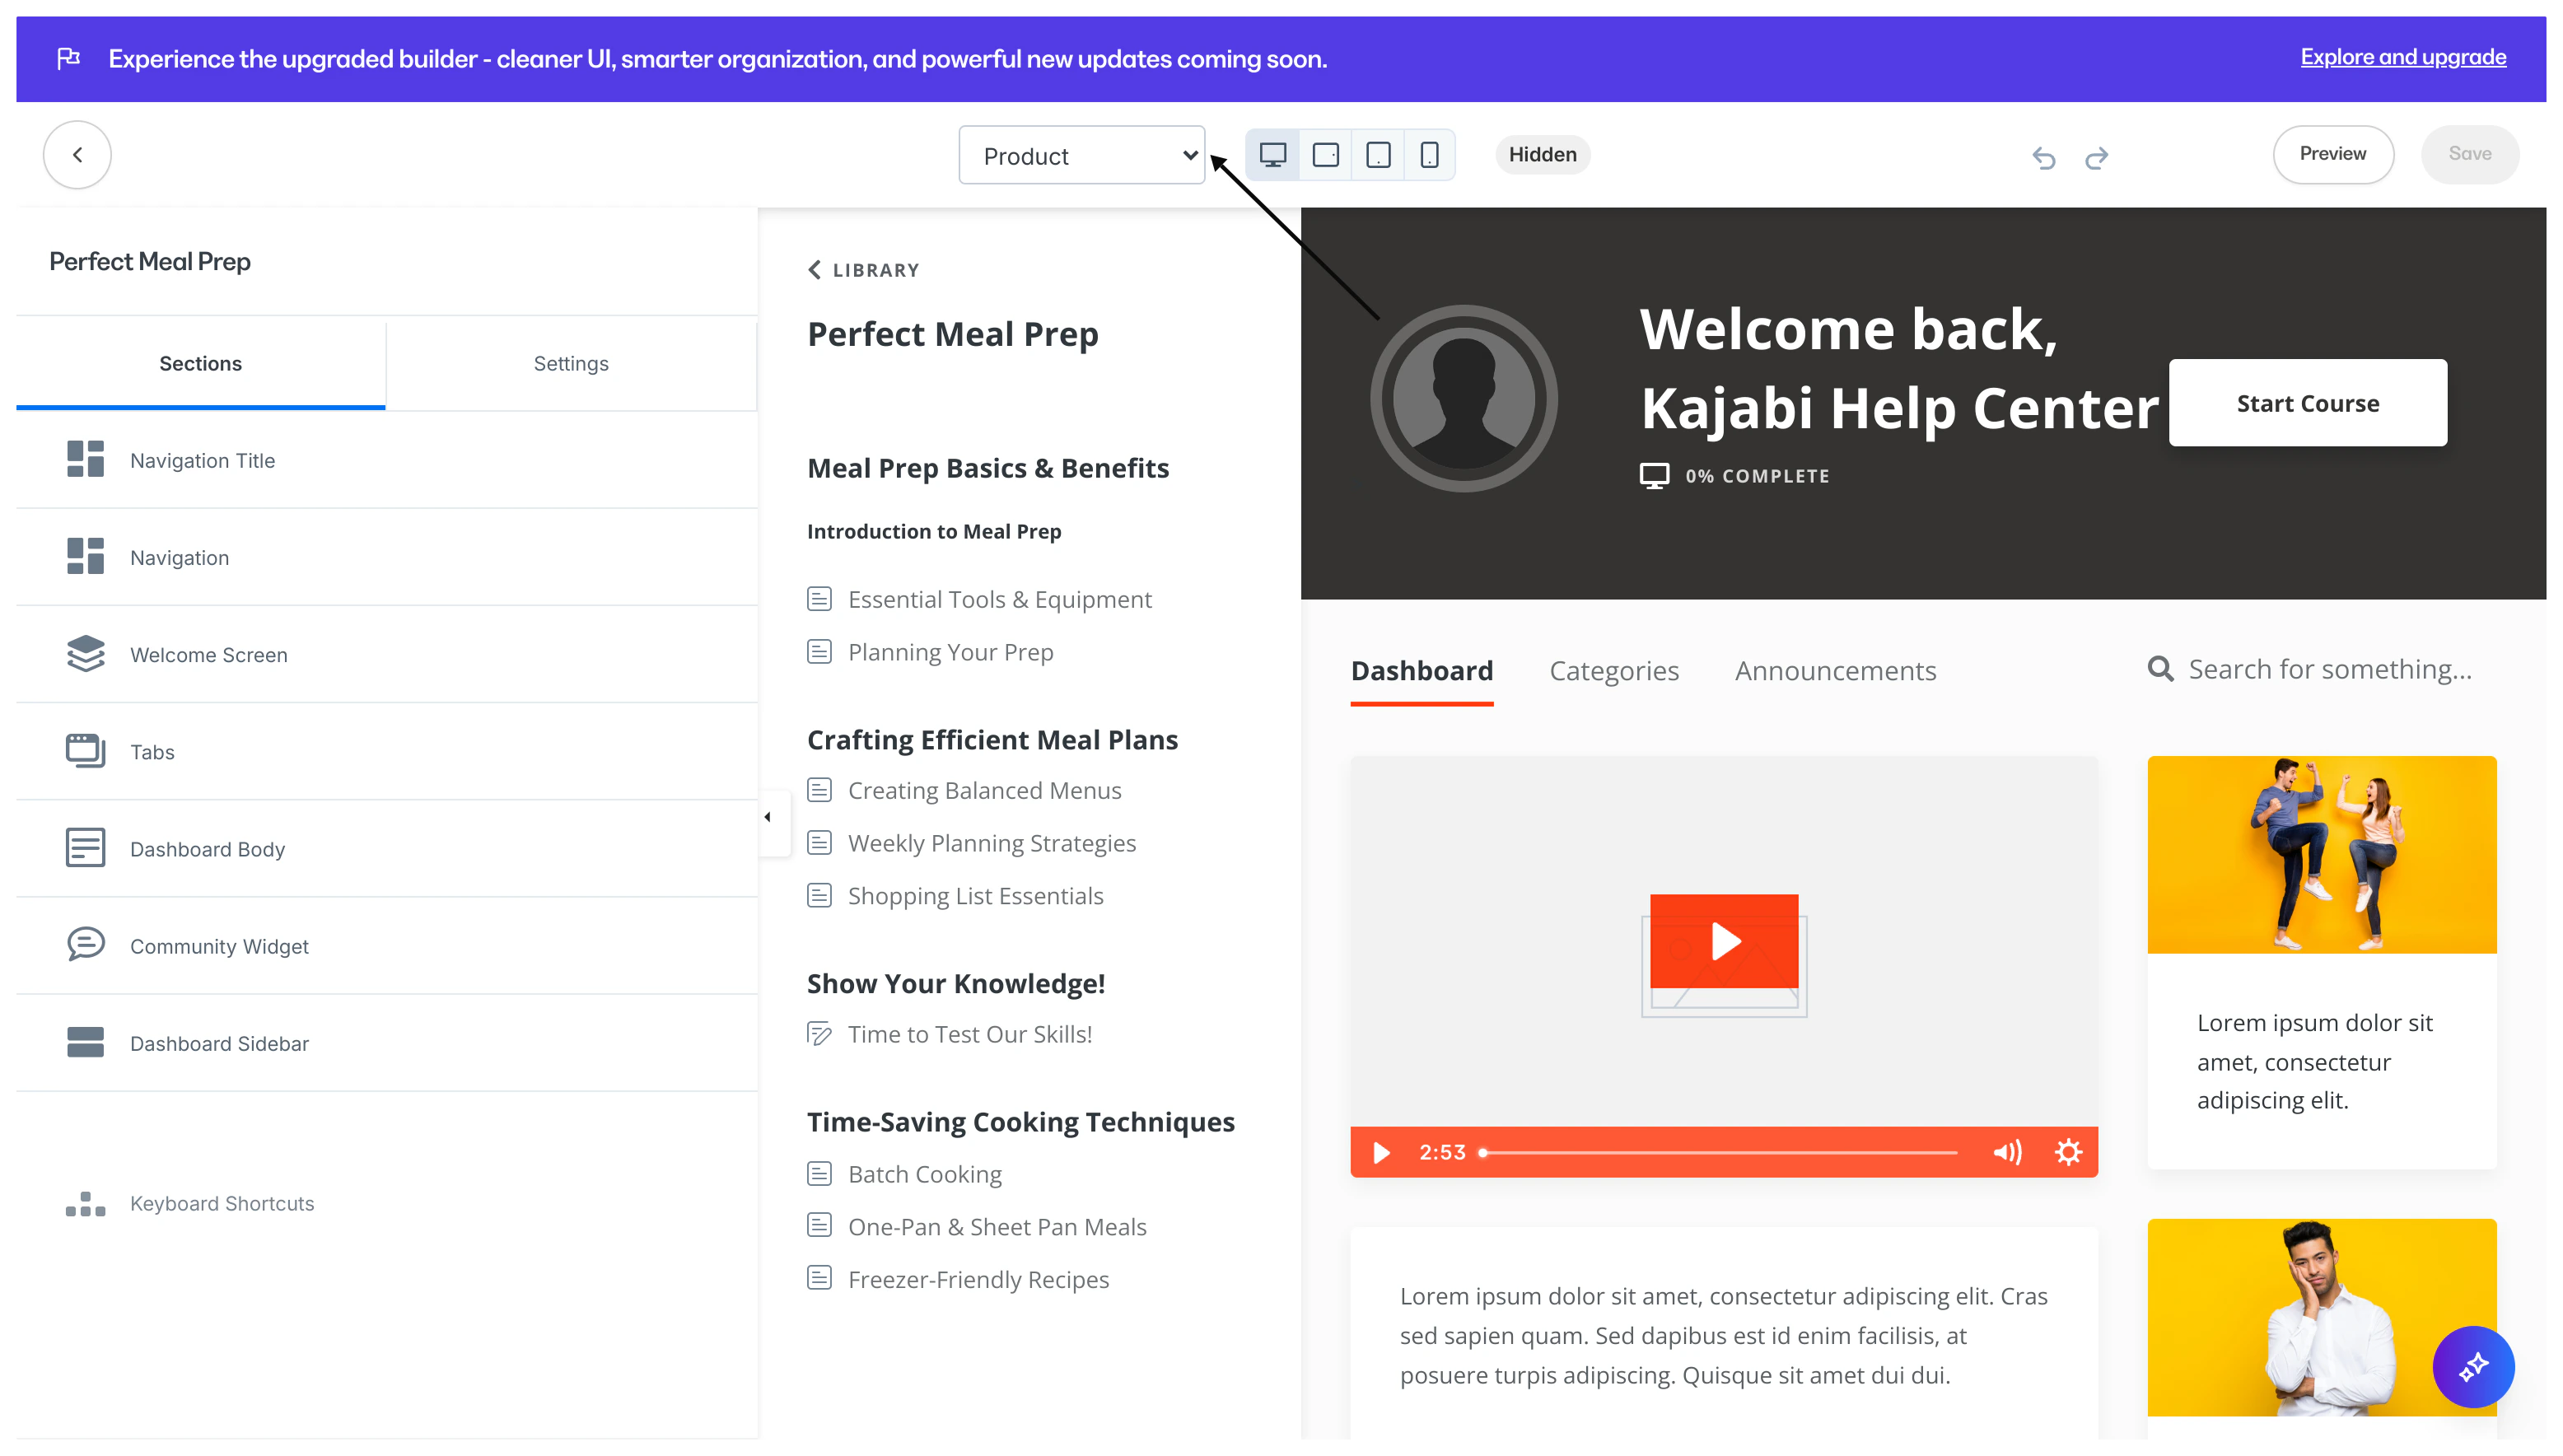
Task: Open the Tabs section row
Action: coord(387,751)
